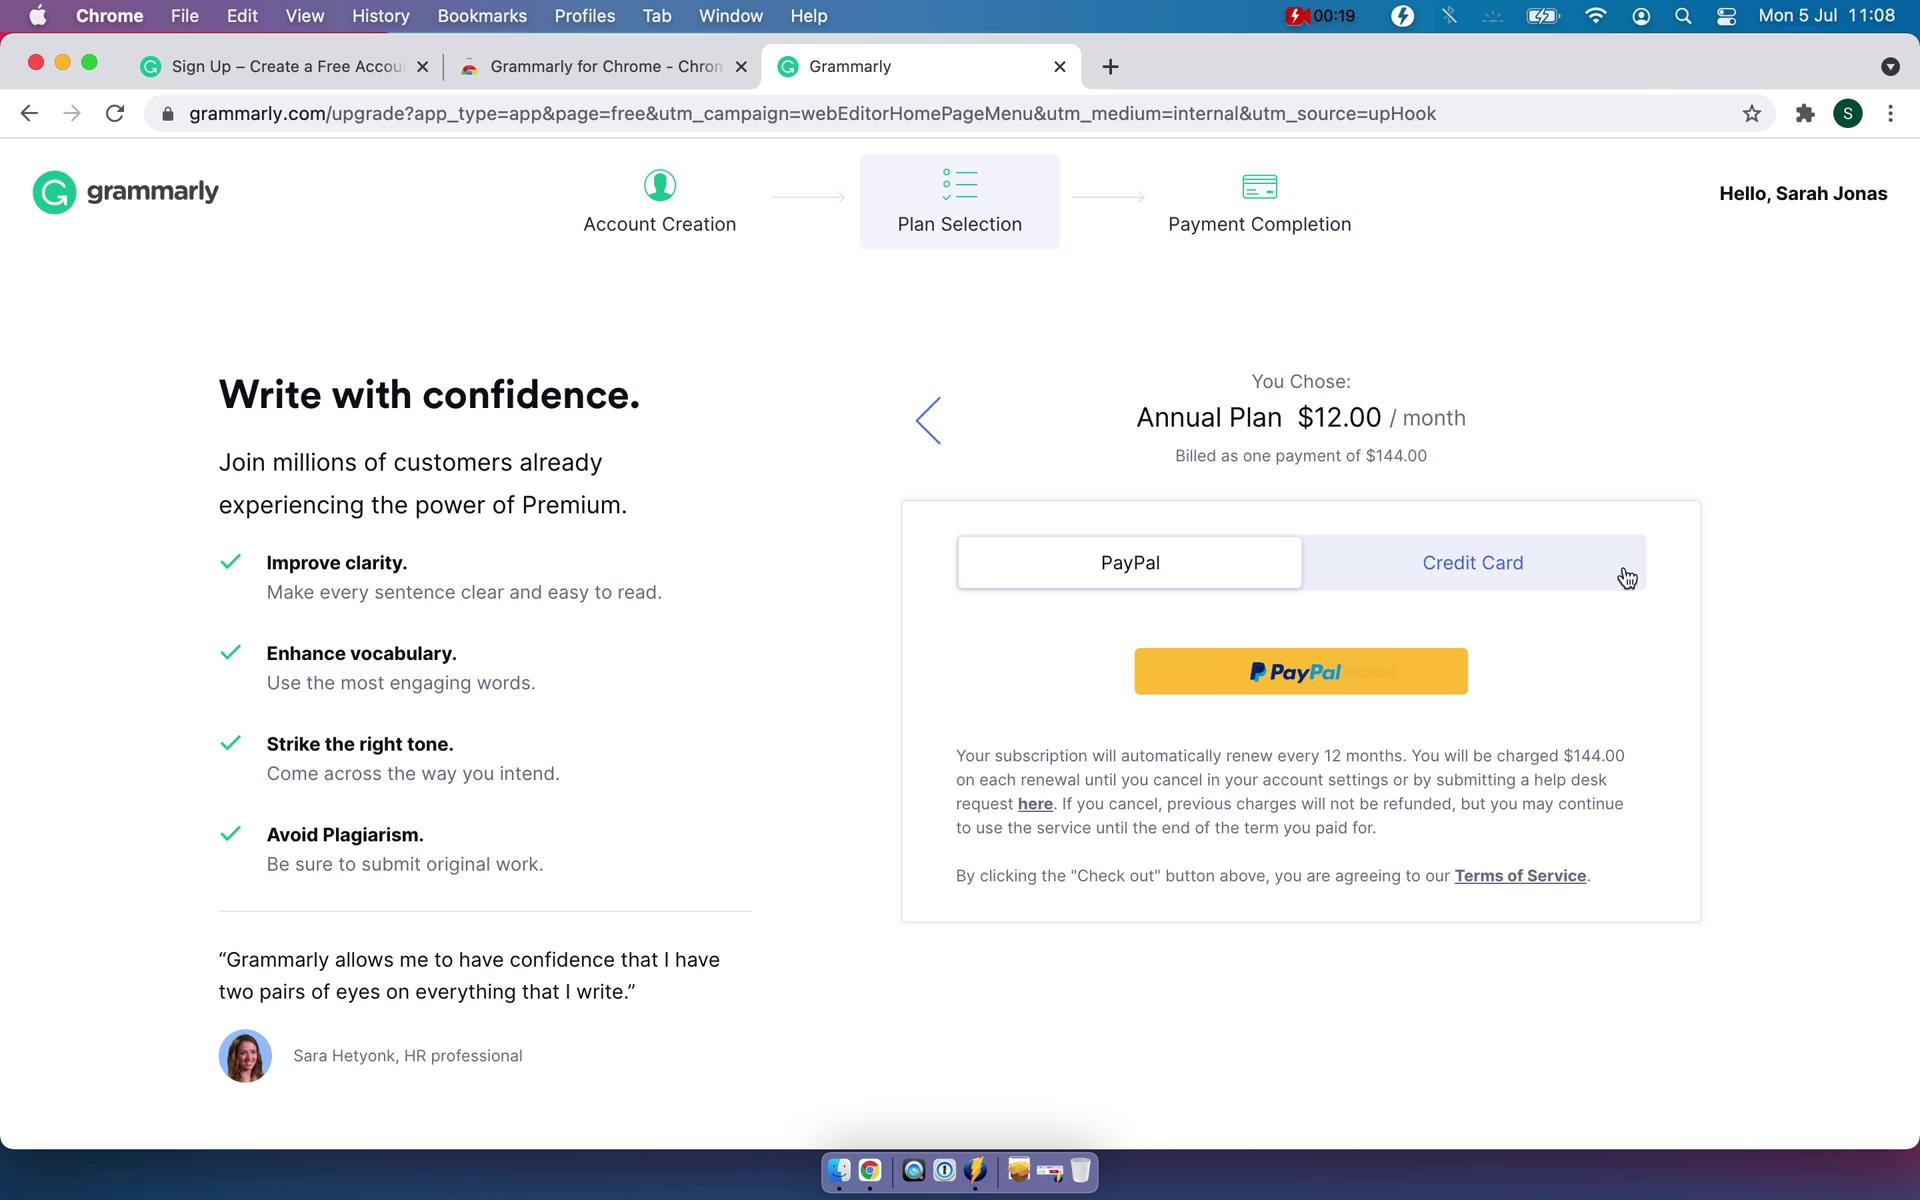
Task: Reload the page
Action: [115, 114]
